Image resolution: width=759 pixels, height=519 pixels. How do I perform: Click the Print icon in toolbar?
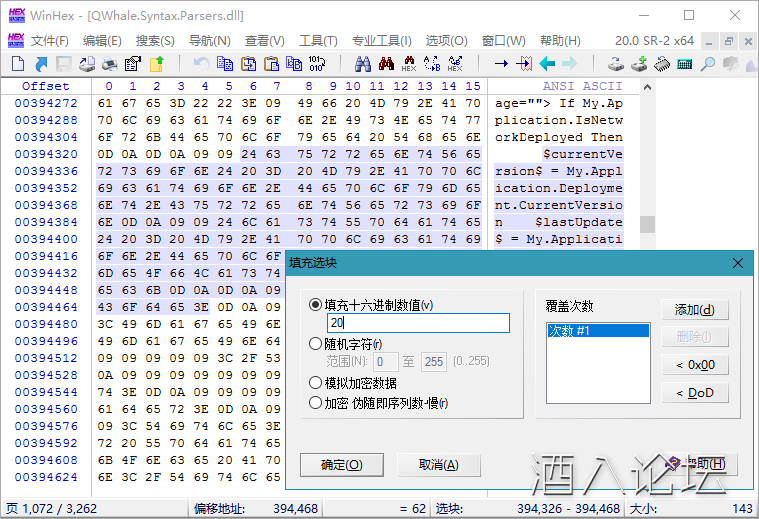[x=109, y=64]
